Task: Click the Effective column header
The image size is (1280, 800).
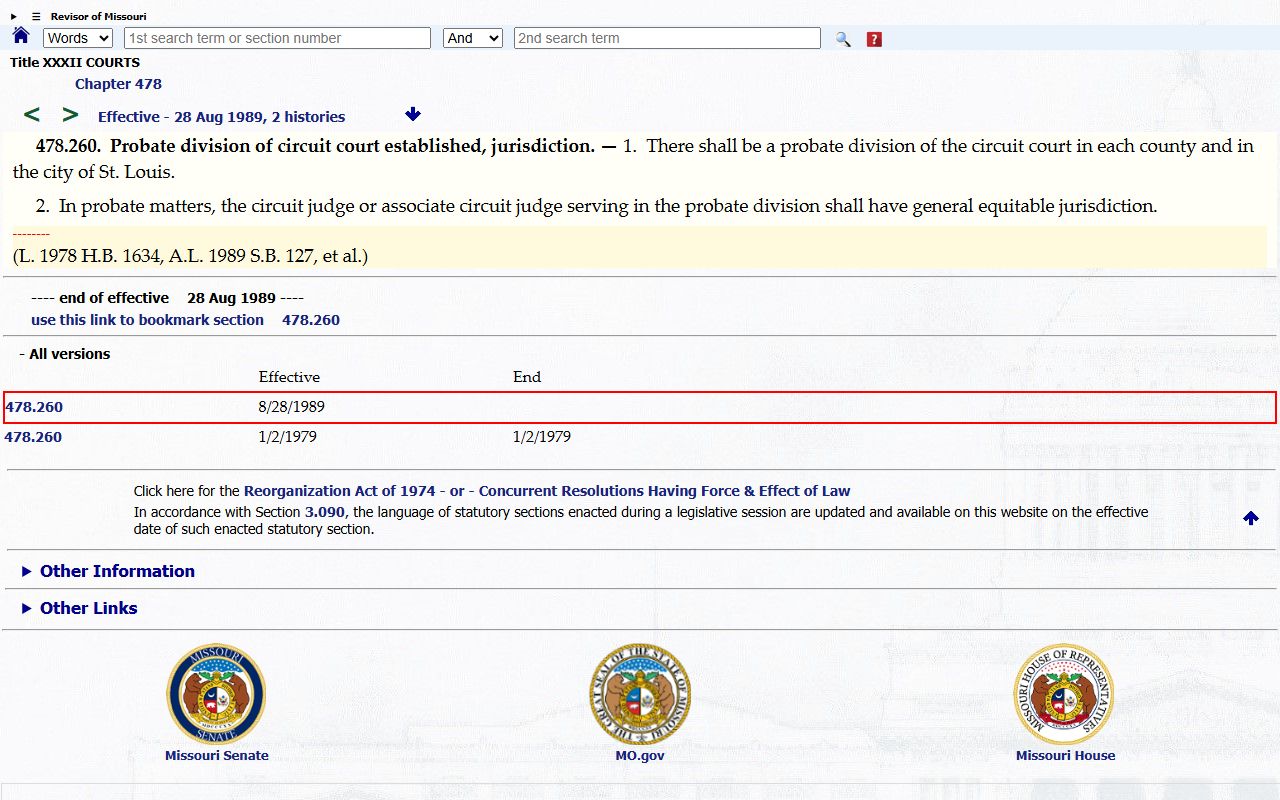Action: [x=290, y=377]
